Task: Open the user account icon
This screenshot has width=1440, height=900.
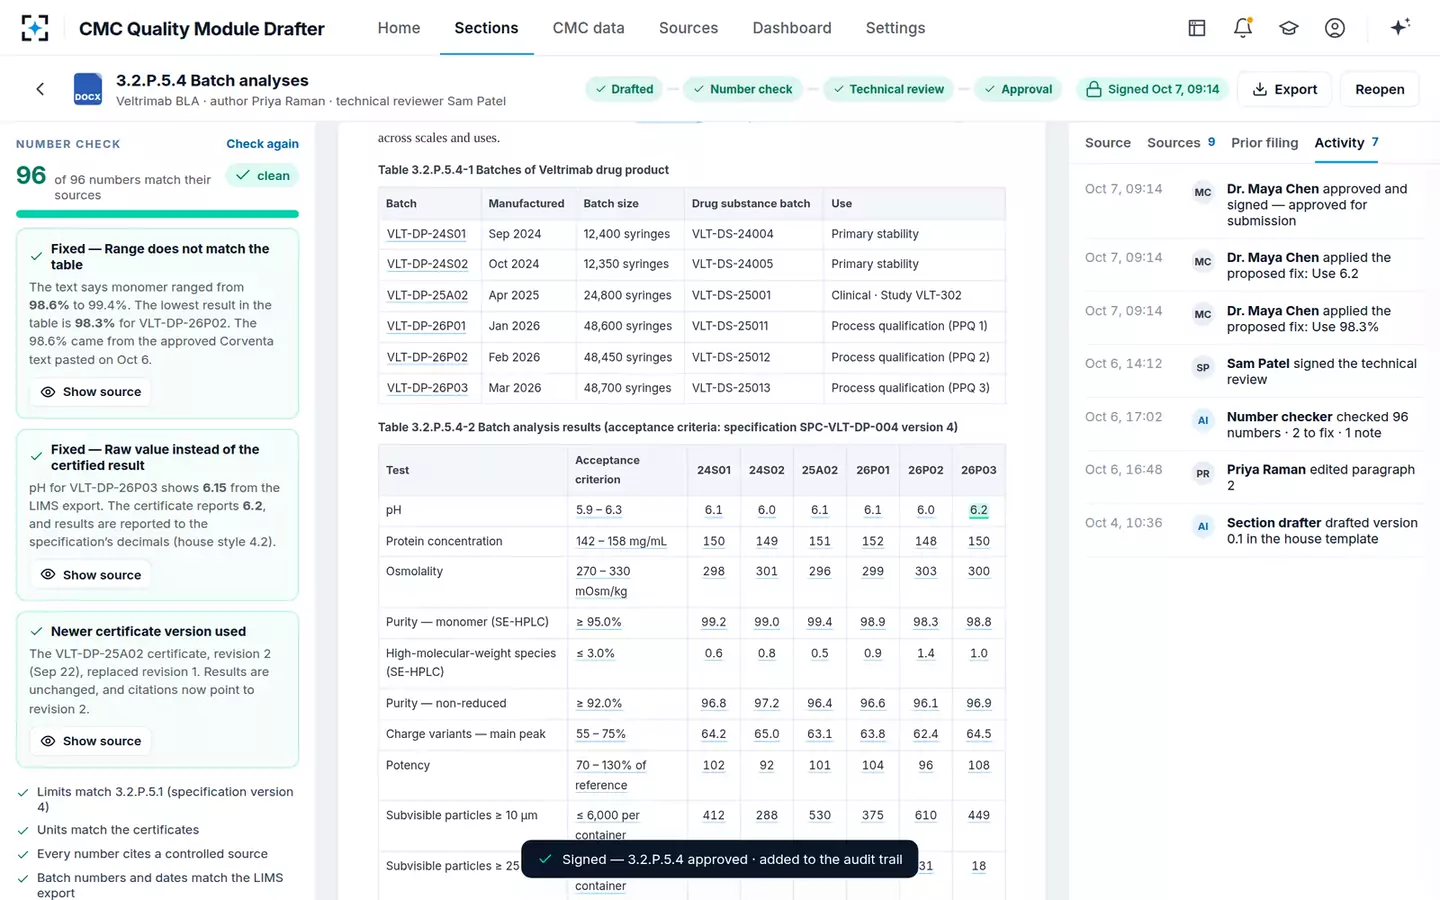Action: [x=1335, y=28]
